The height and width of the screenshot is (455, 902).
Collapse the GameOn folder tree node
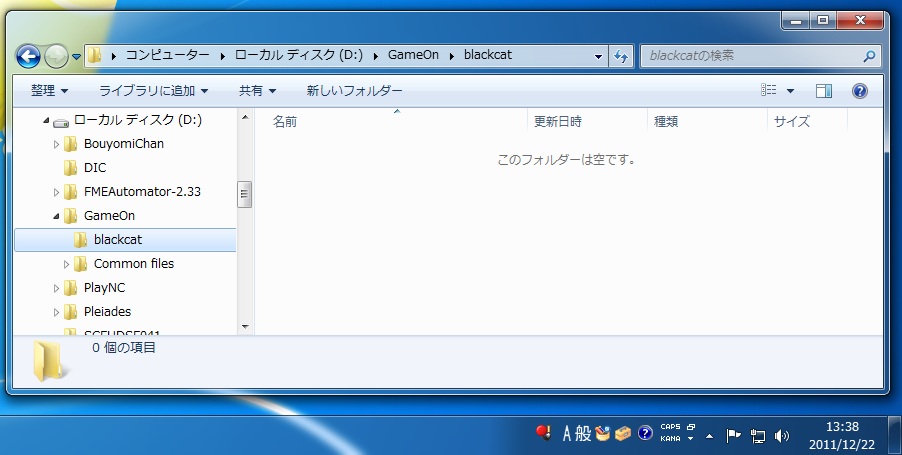point(57,216)
